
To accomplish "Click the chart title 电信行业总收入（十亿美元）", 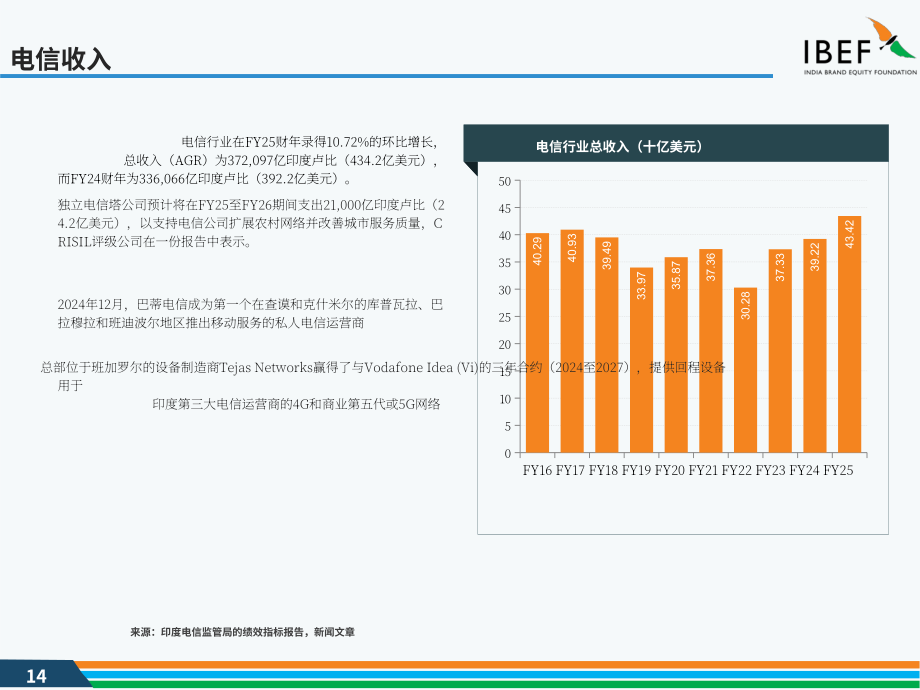I will pos(618,146).
